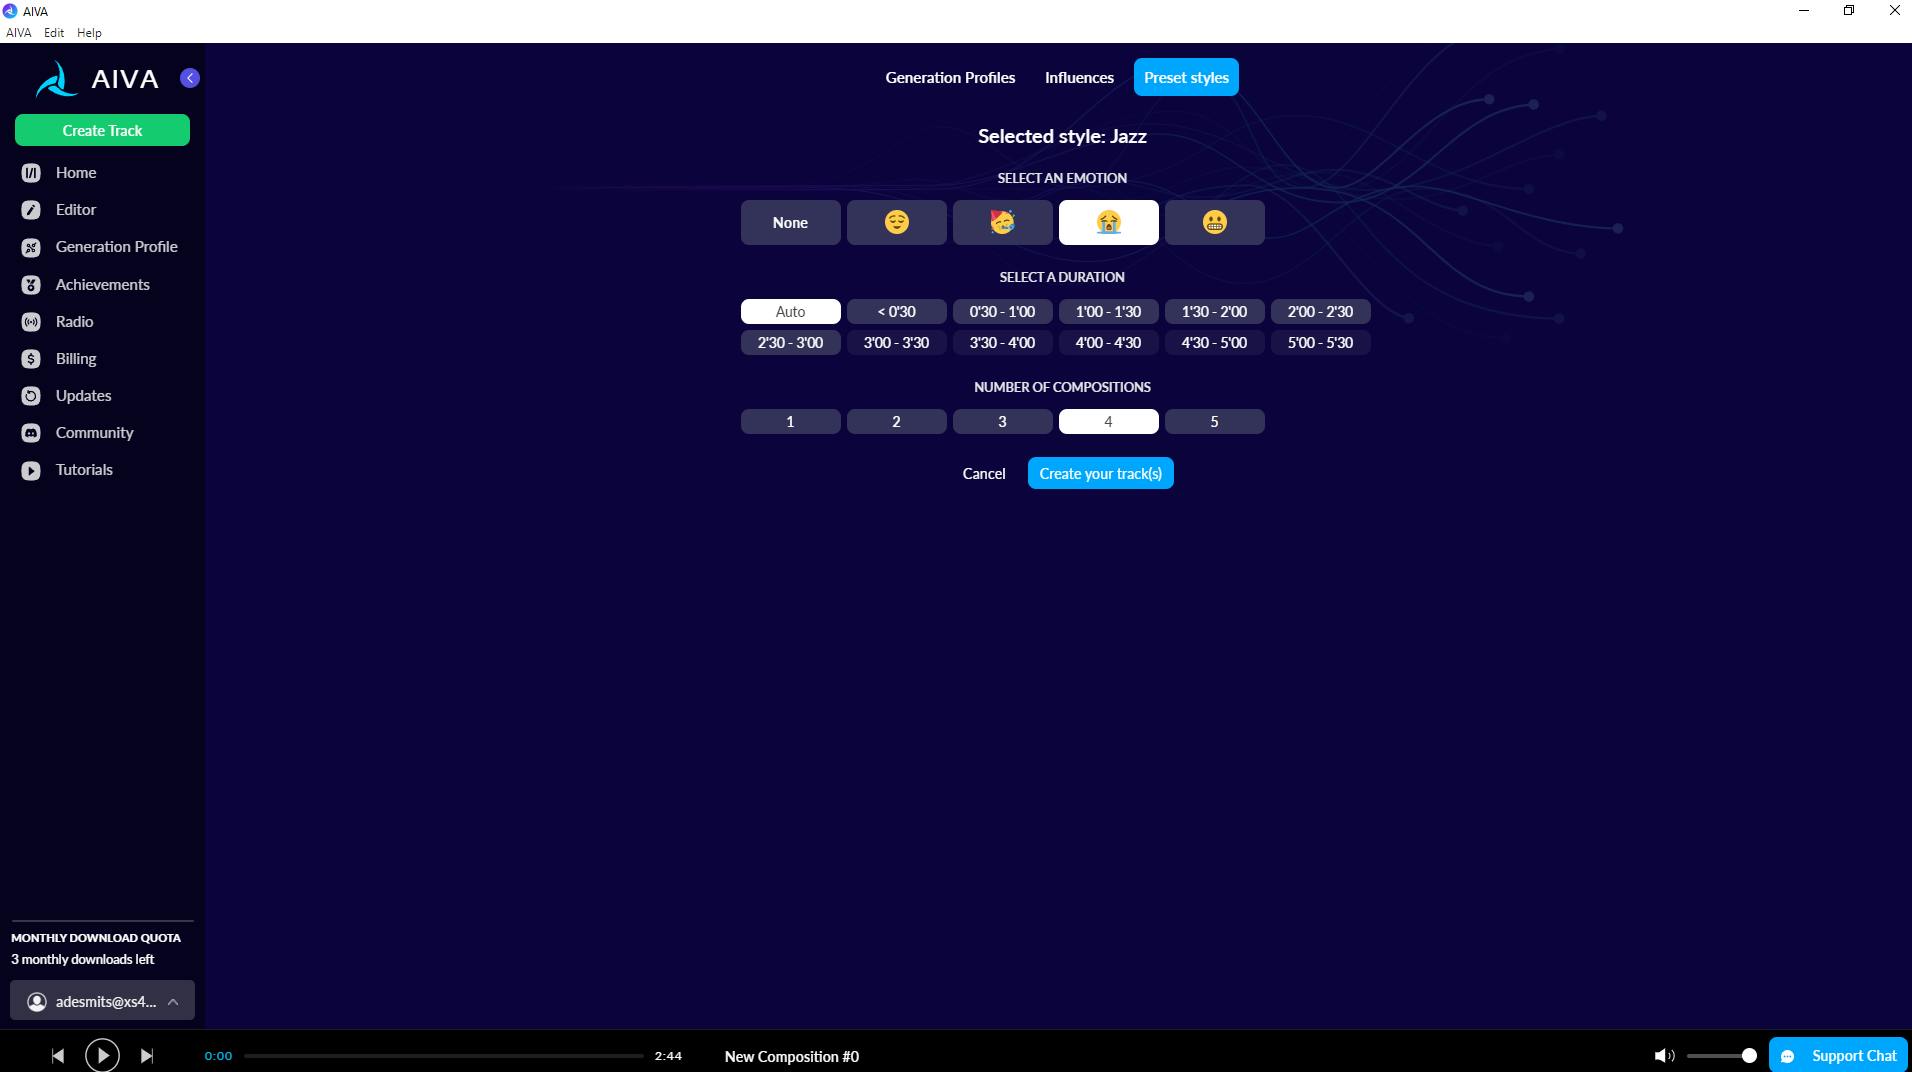Select the 0'30 - 1'00 duration
Viewport: 1912px width, 1072px height.
pyautogui.click(x=1002, y=312)
